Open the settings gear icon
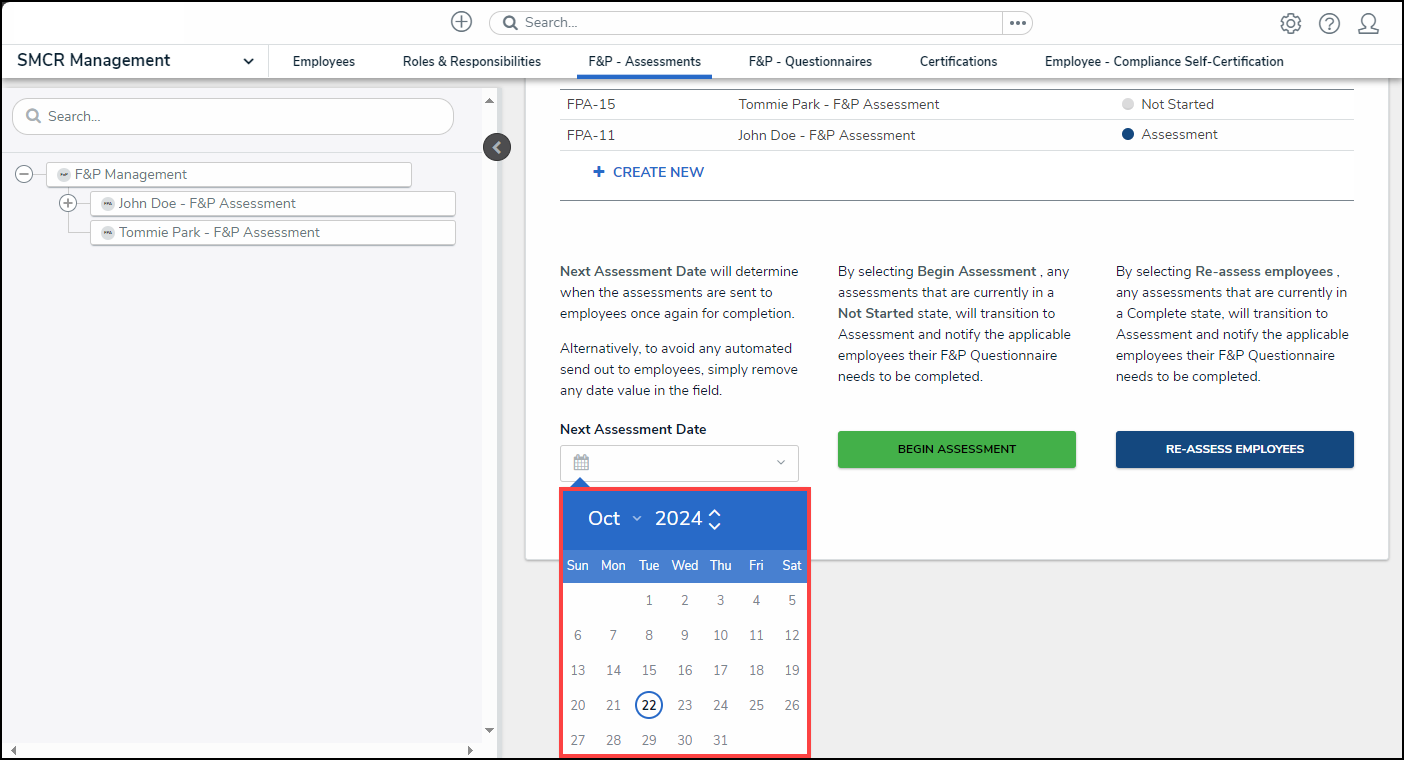The image size is (1404, 760). pos(1291,24)
